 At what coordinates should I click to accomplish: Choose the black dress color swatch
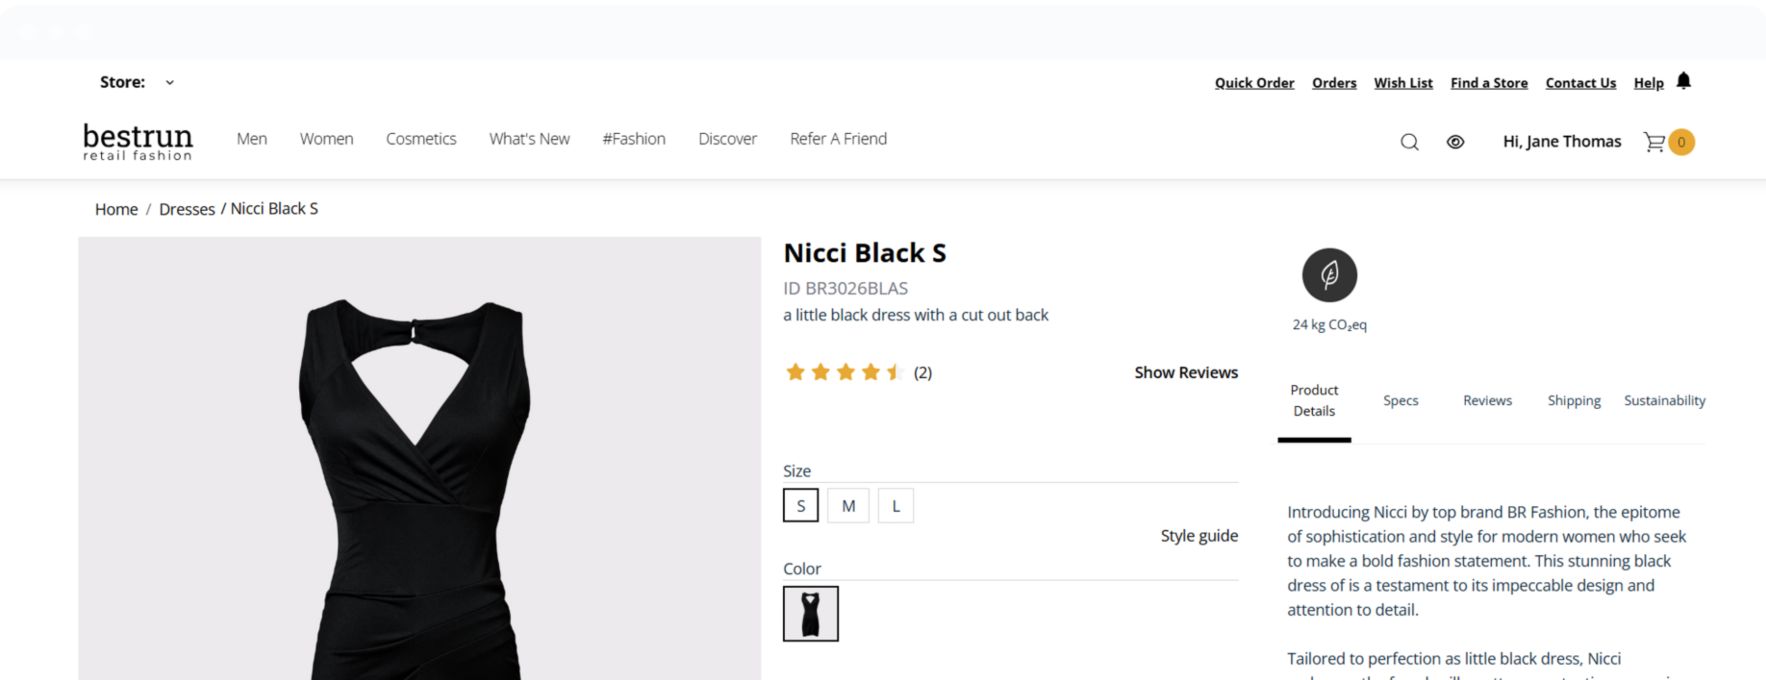(810, 613)
